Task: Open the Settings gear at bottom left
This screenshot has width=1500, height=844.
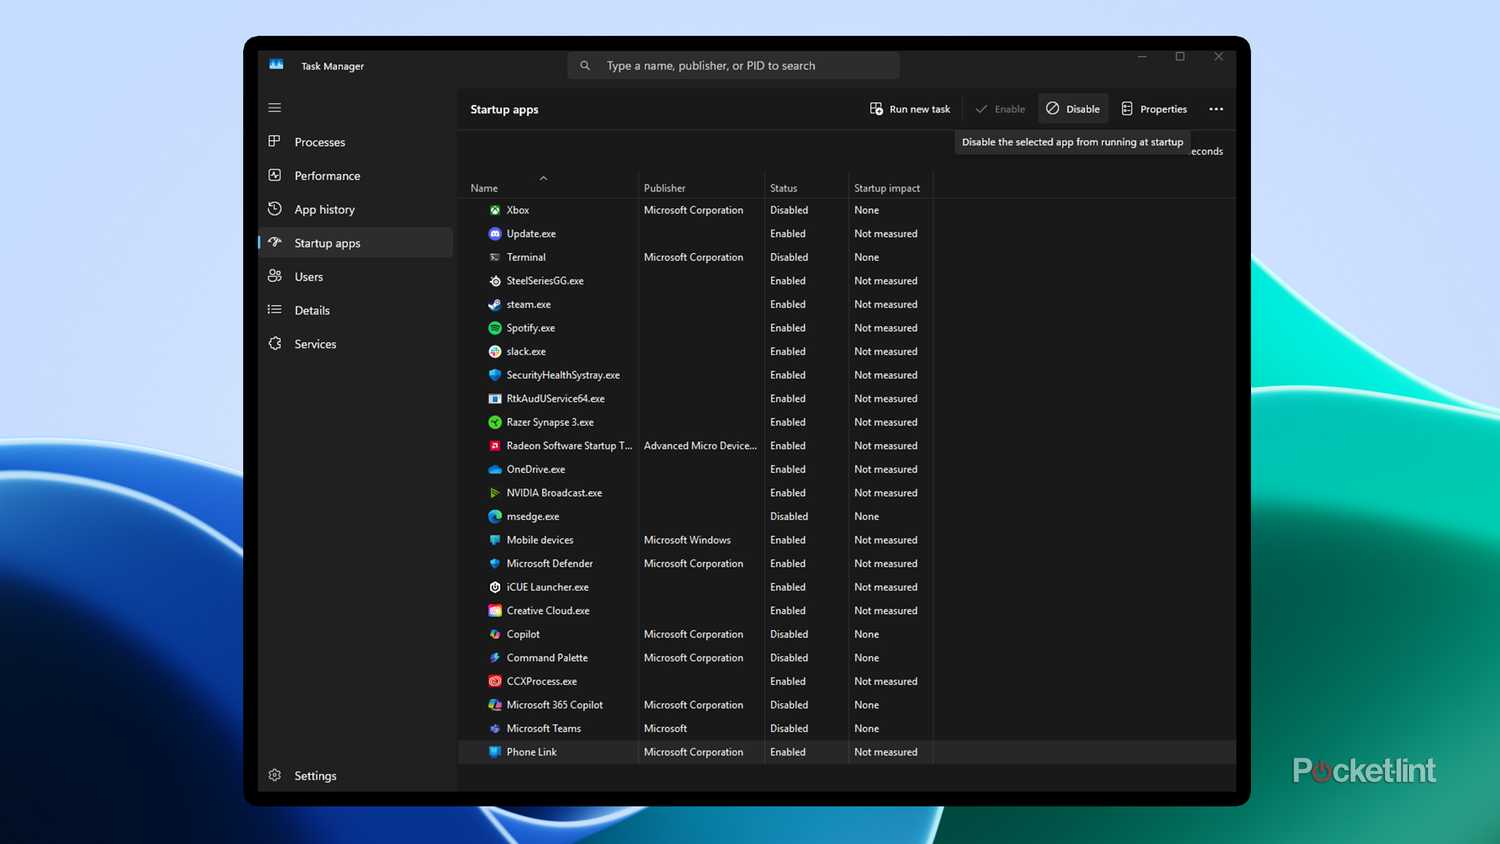Action: 274,775
